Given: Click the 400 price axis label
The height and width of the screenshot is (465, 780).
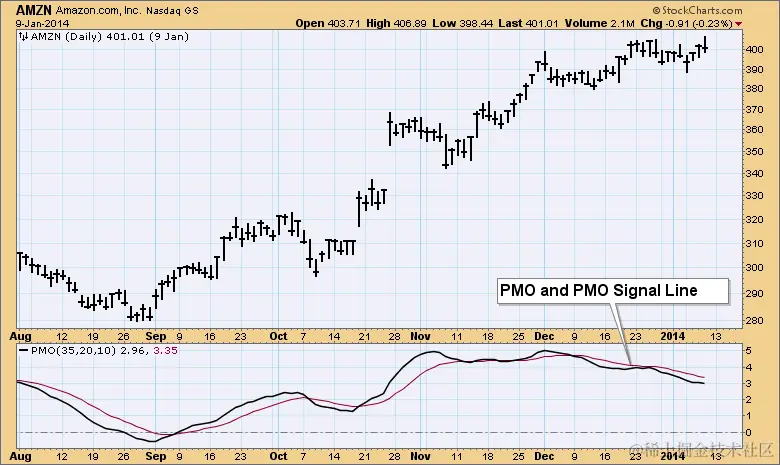Looking at the screenshot, I should [754, 49].
